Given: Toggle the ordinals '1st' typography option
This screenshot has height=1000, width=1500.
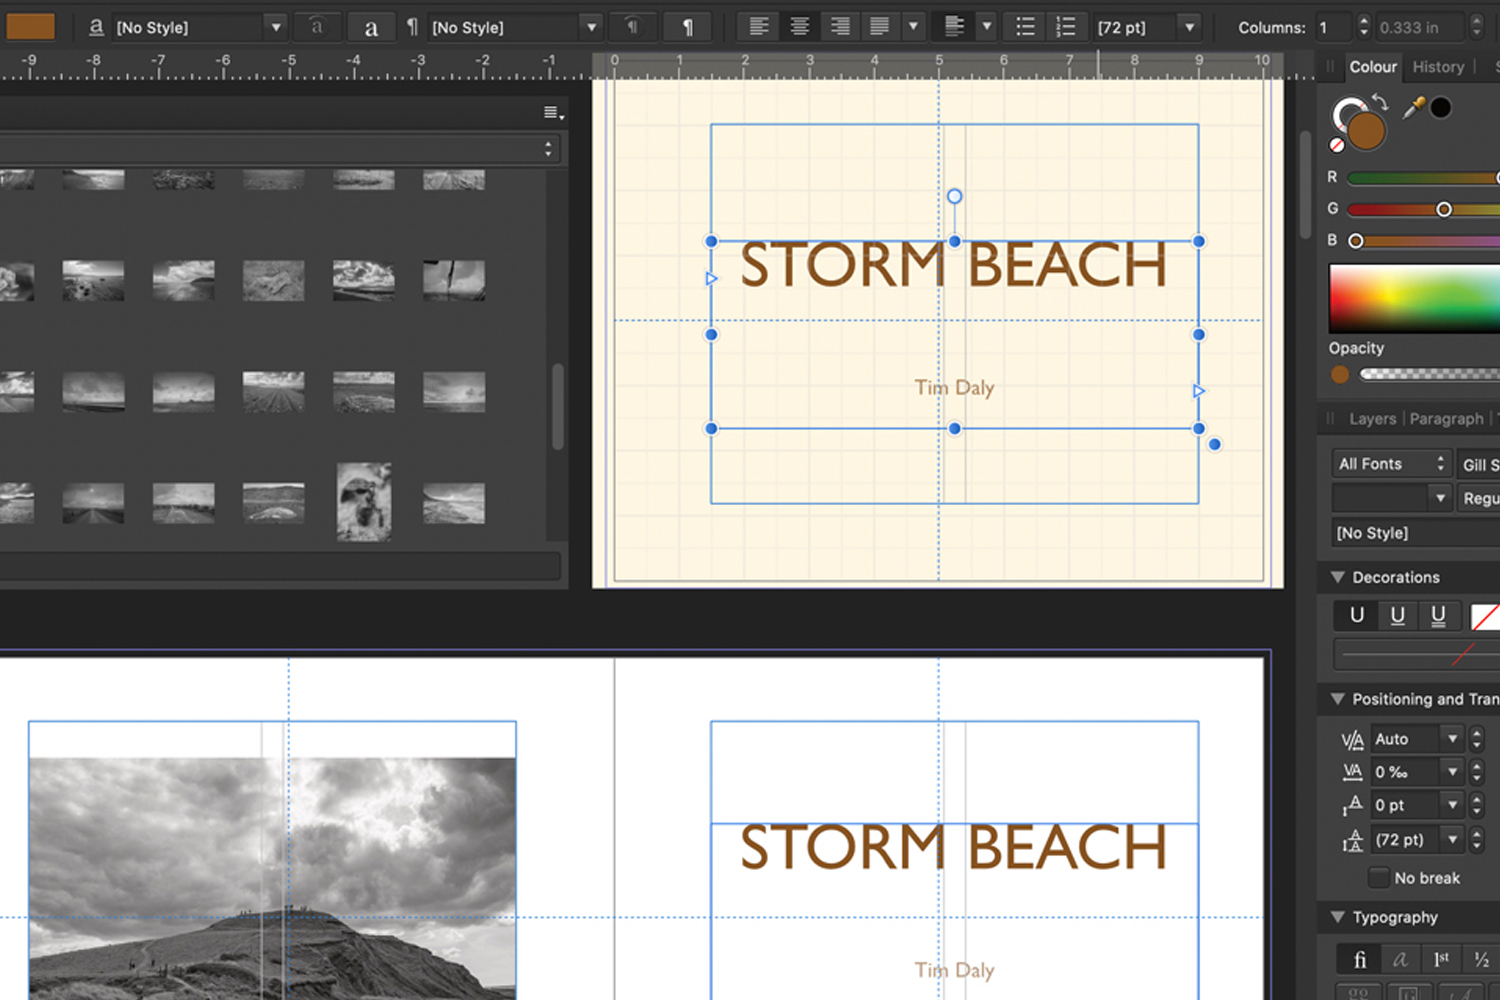Looking at the screenshot, I should tap(1441, 960).
